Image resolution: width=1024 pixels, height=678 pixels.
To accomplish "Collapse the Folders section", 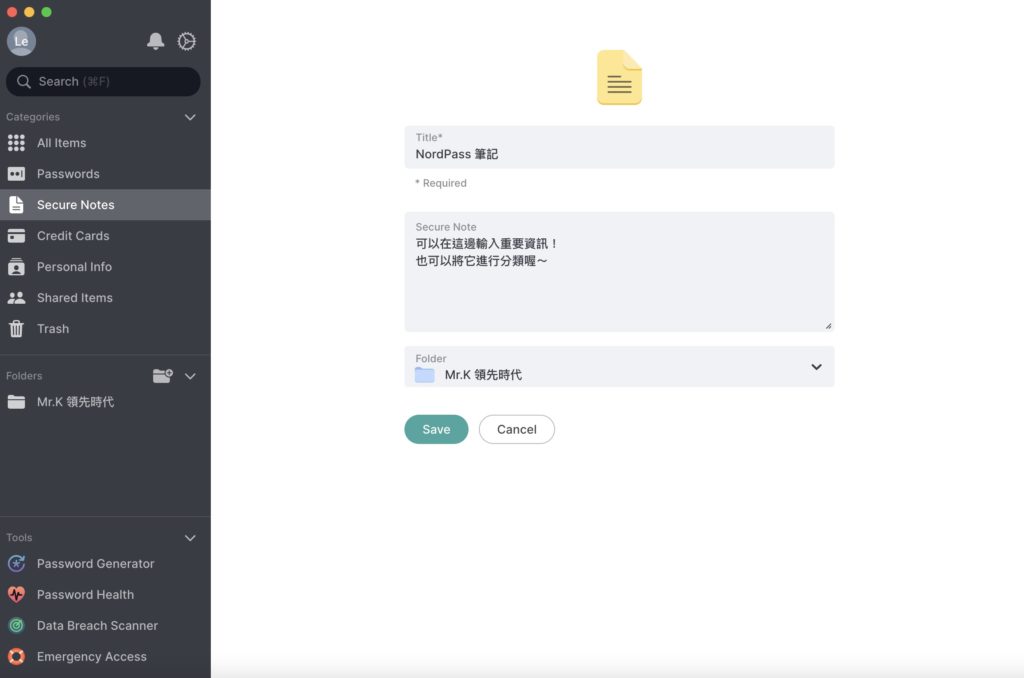I will 190,376.
